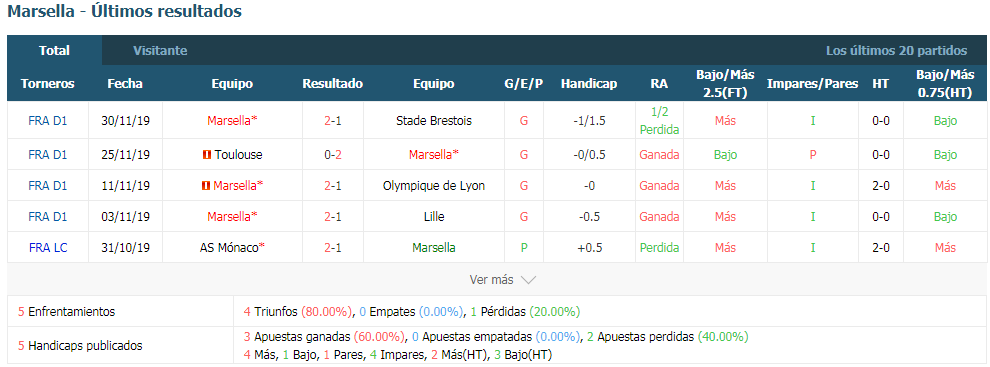Expand the Ver más chevron arrow

pyautogui.click(x=528, y=280)
